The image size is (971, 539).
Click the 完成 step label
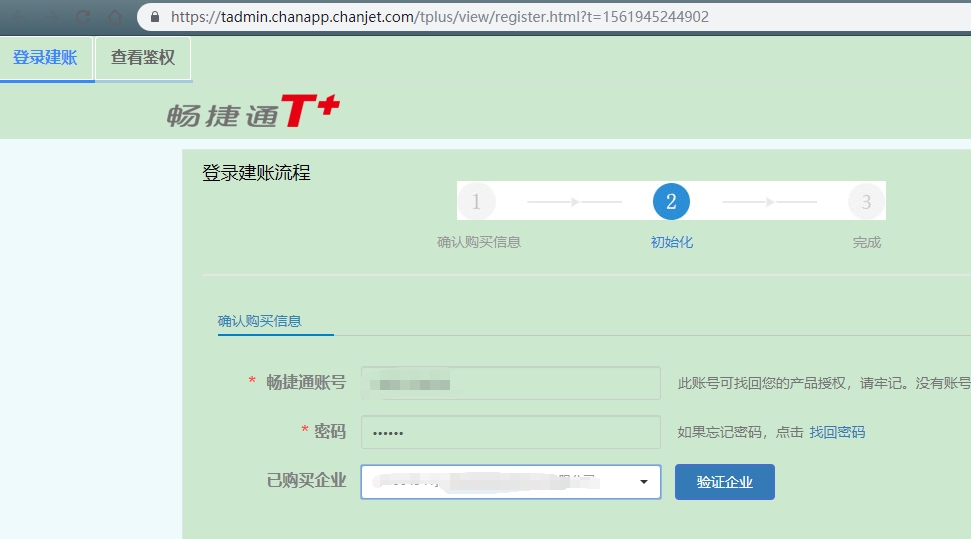[x=866, y=242]
